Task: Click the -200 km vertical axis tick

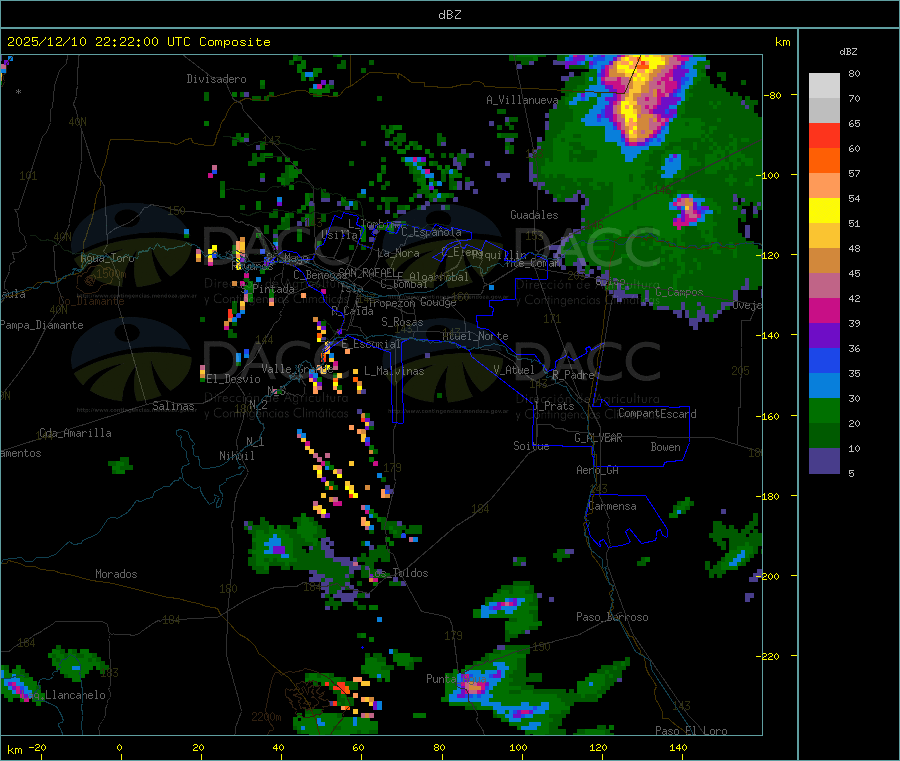Action: pos(770,576)
